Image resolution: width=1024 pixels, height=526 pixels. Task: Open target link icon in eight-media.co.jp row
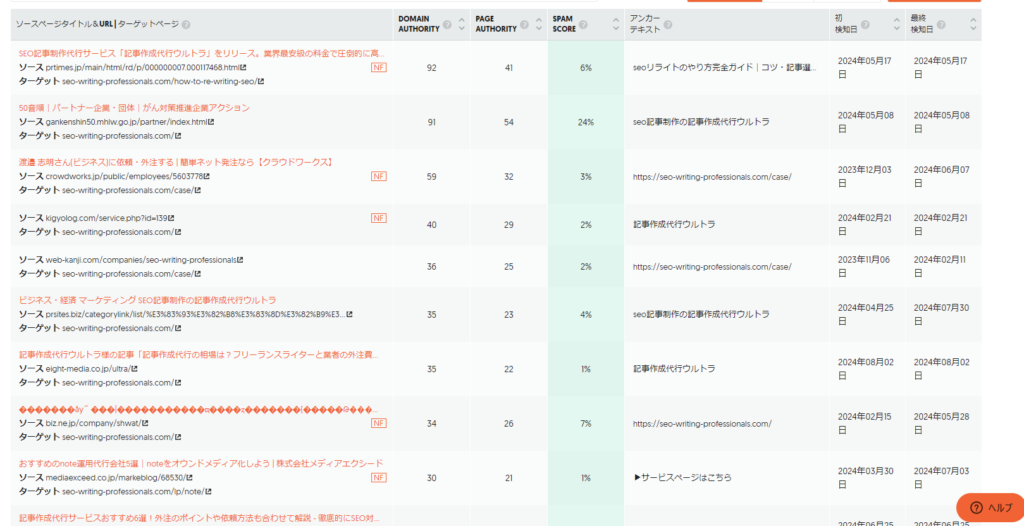[x=178, y=383]
